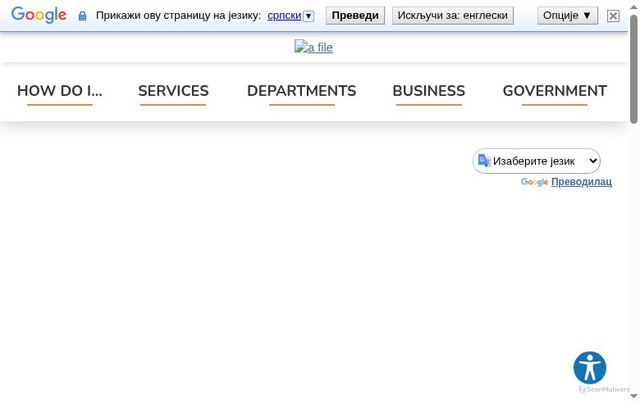
Task: Click the blue padlock security icon
Action: 82,16
